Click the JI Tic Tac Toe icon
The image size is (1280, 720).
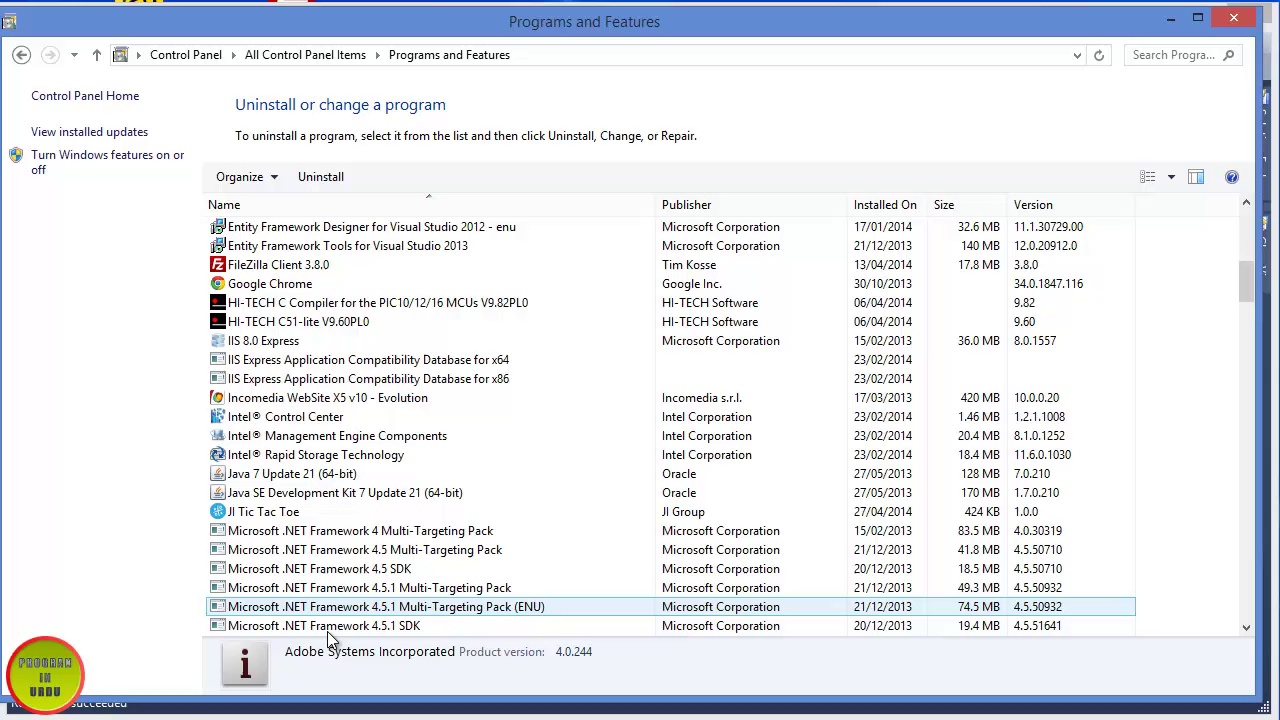(x=217, y=512)
